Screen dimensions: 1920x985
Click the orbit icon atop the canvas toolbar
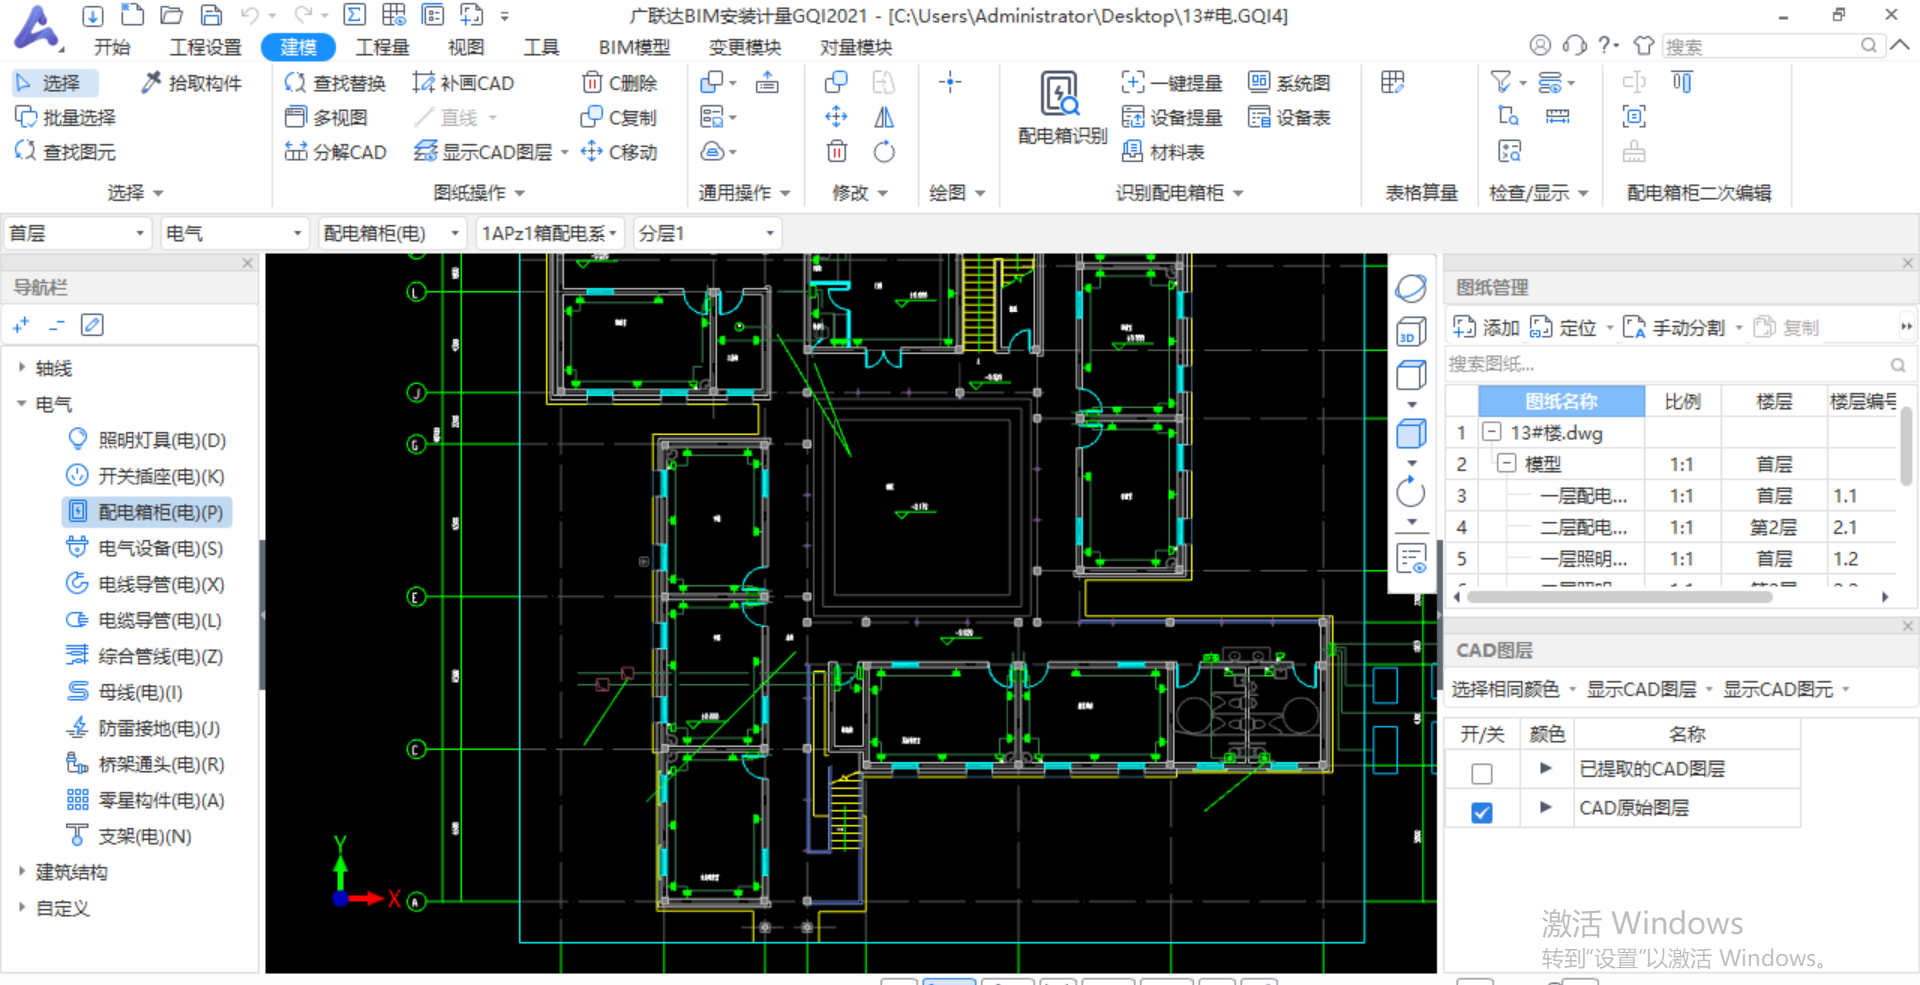(1411, 288)
